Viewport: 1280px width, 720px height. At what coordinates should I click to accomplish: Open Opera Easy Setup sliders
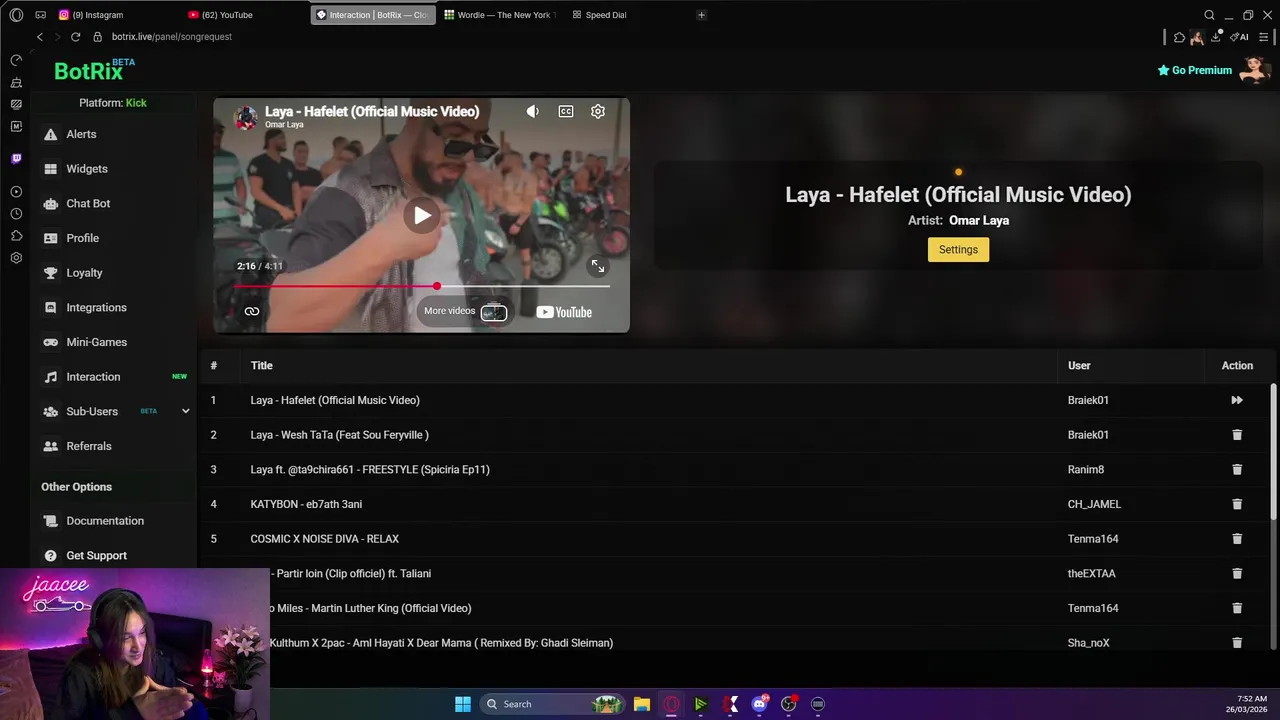(1264, 37)
